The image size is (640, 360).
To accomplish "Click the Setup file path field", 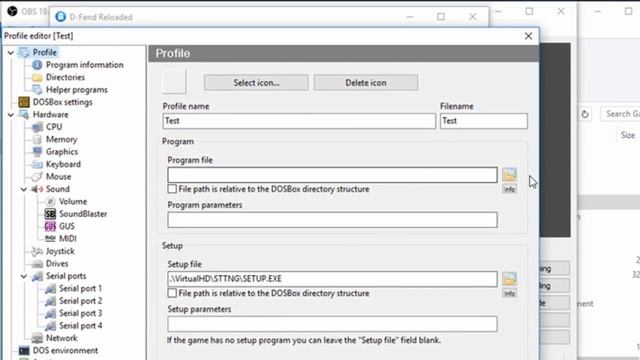I will [x=332, y=279].
